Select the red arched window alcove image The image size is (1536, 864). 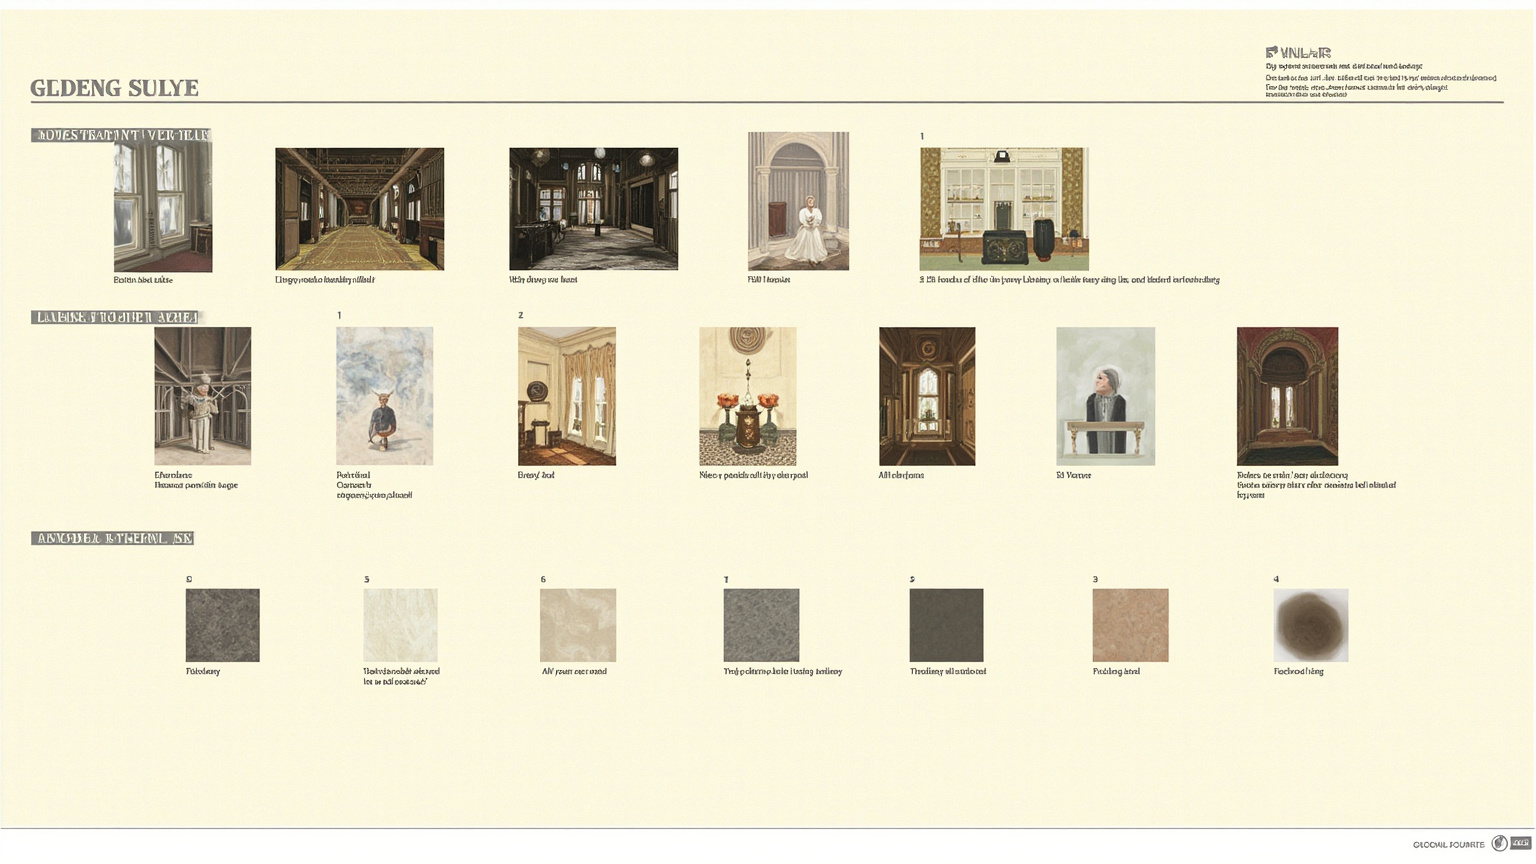click(1287, 396)
